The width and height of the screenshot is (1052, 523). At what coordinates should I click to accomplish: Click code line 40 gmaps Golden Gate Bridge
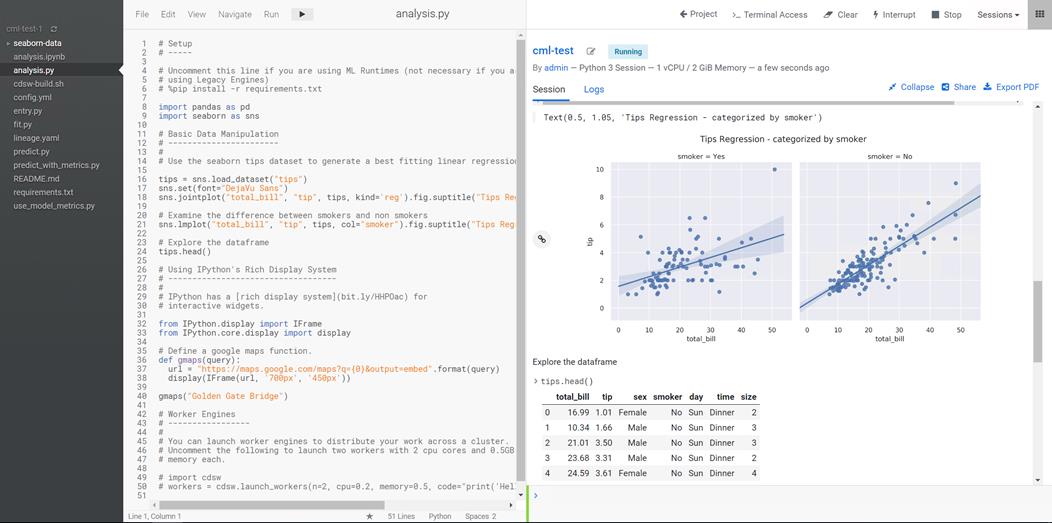pos(223,396)
